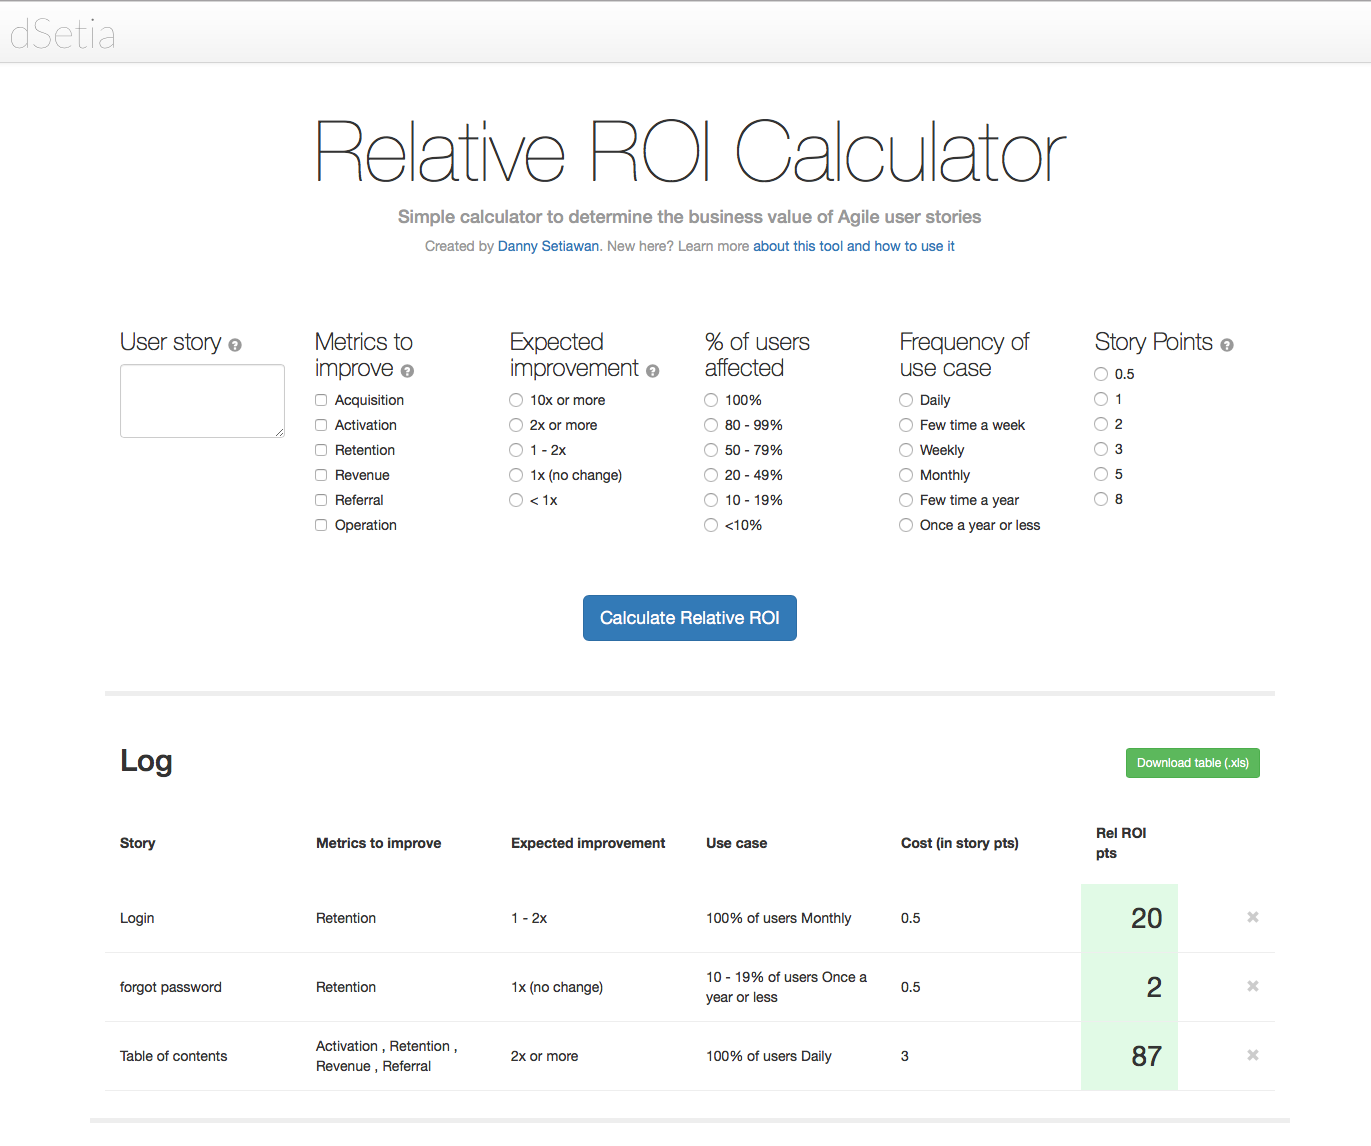The width and height of the screenshot is (1371, 1146).
Task: Click the Story column header
Action: [138, 843]
